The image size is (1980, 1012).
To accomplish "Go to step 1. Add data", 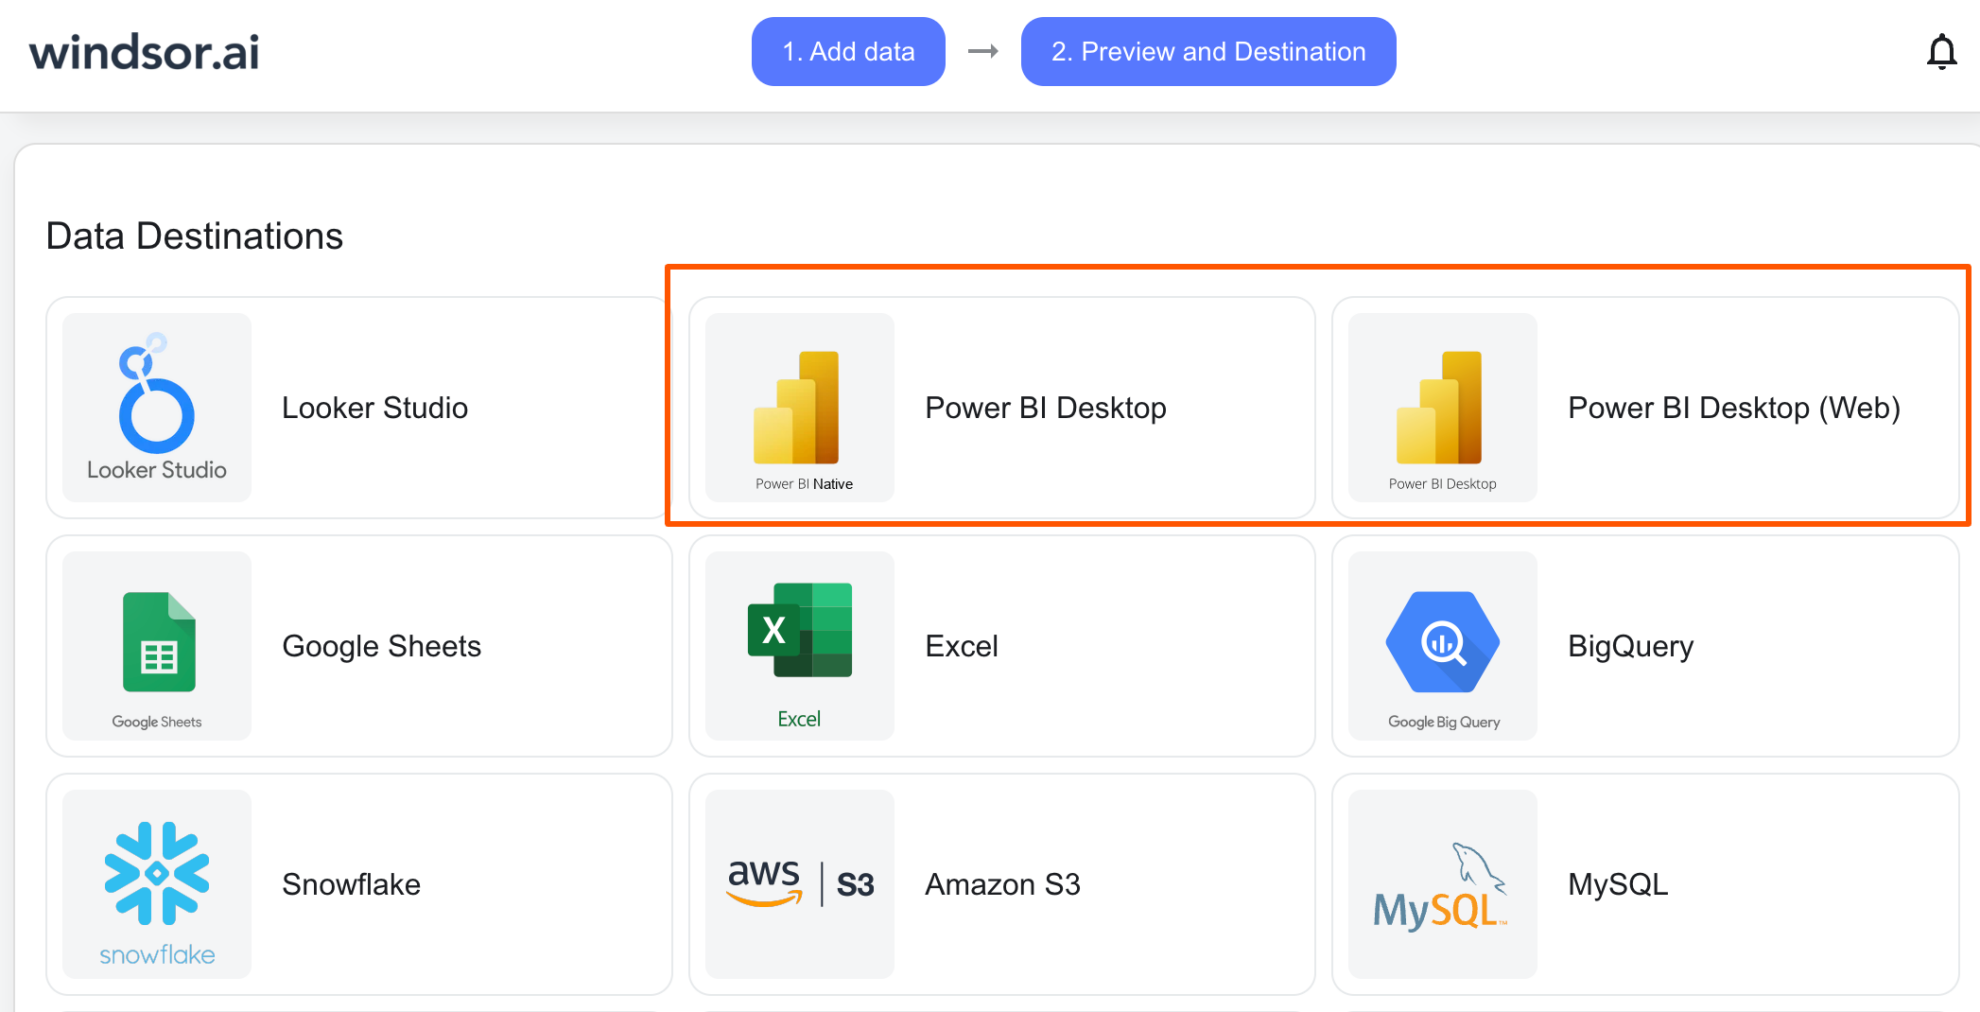I will coord(848,51).
